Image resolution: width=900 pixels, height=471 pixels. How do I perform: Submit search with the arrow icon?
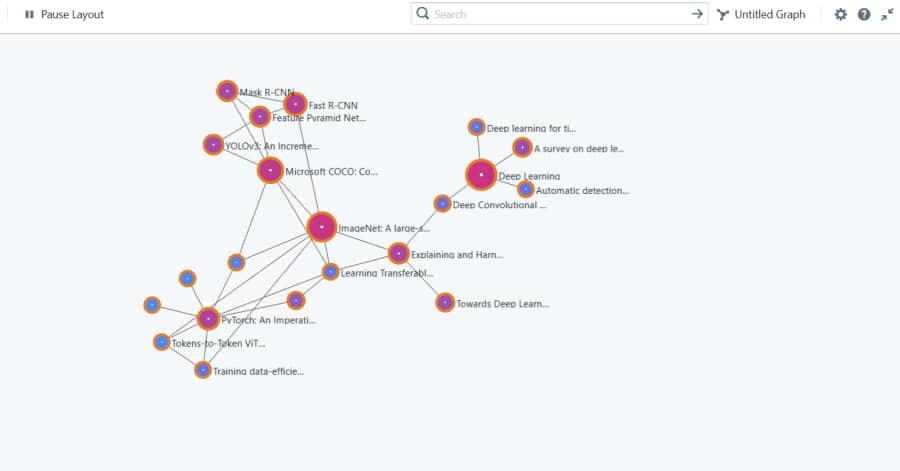coord(697,14)
